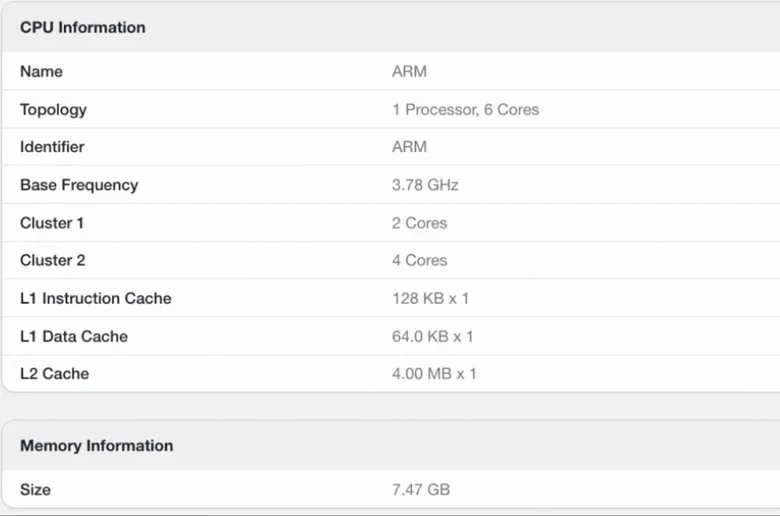Select the L1 Data Cache label
The height and width of the screenshot is (516, 780).
[x=74, y=336]
